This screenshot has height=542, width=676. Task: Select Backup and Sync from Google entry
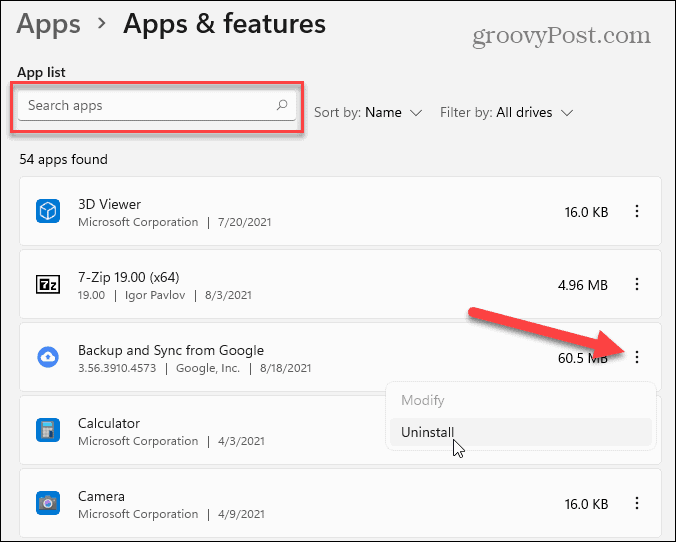pyautogui.click(x=171, y=350)
